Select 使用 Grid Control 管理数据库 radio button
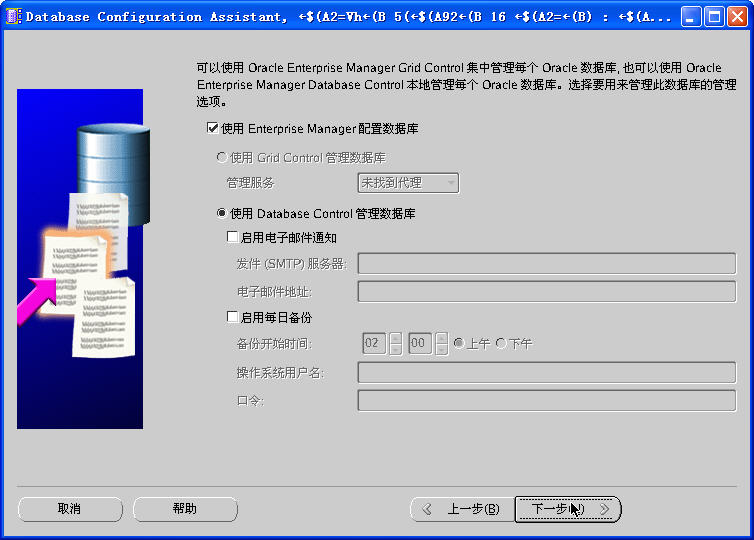Screen dimensions: 754x540 (x=221, y=157)
